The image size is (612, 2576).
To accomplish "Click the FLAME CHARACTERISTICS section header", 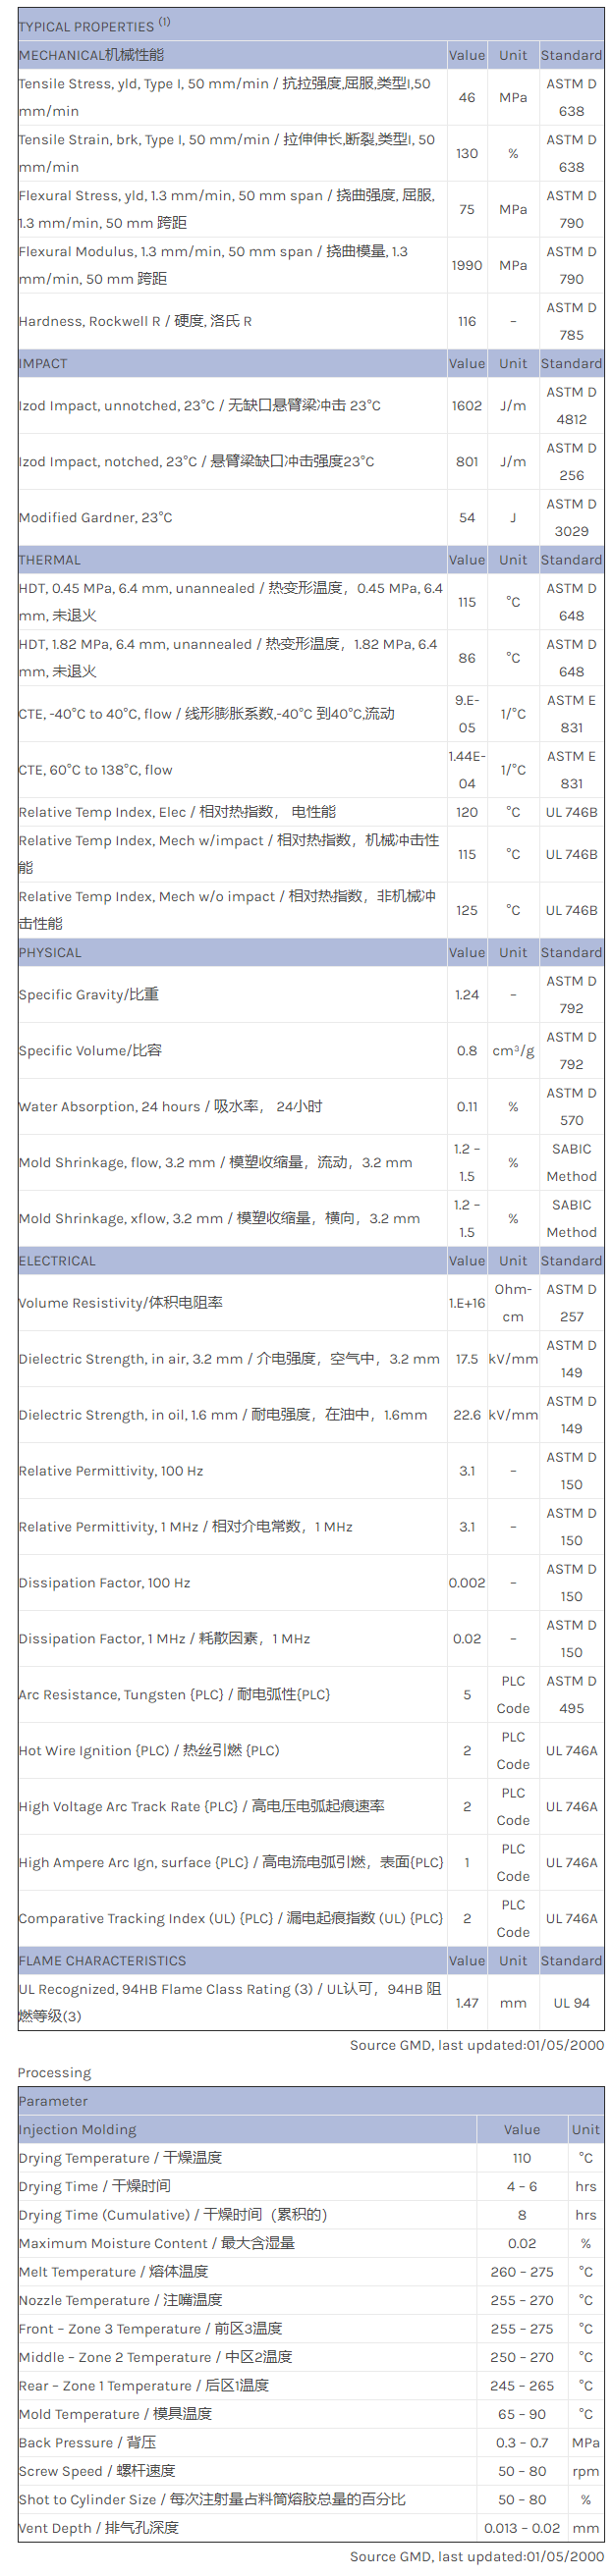I will [102, 1960].
